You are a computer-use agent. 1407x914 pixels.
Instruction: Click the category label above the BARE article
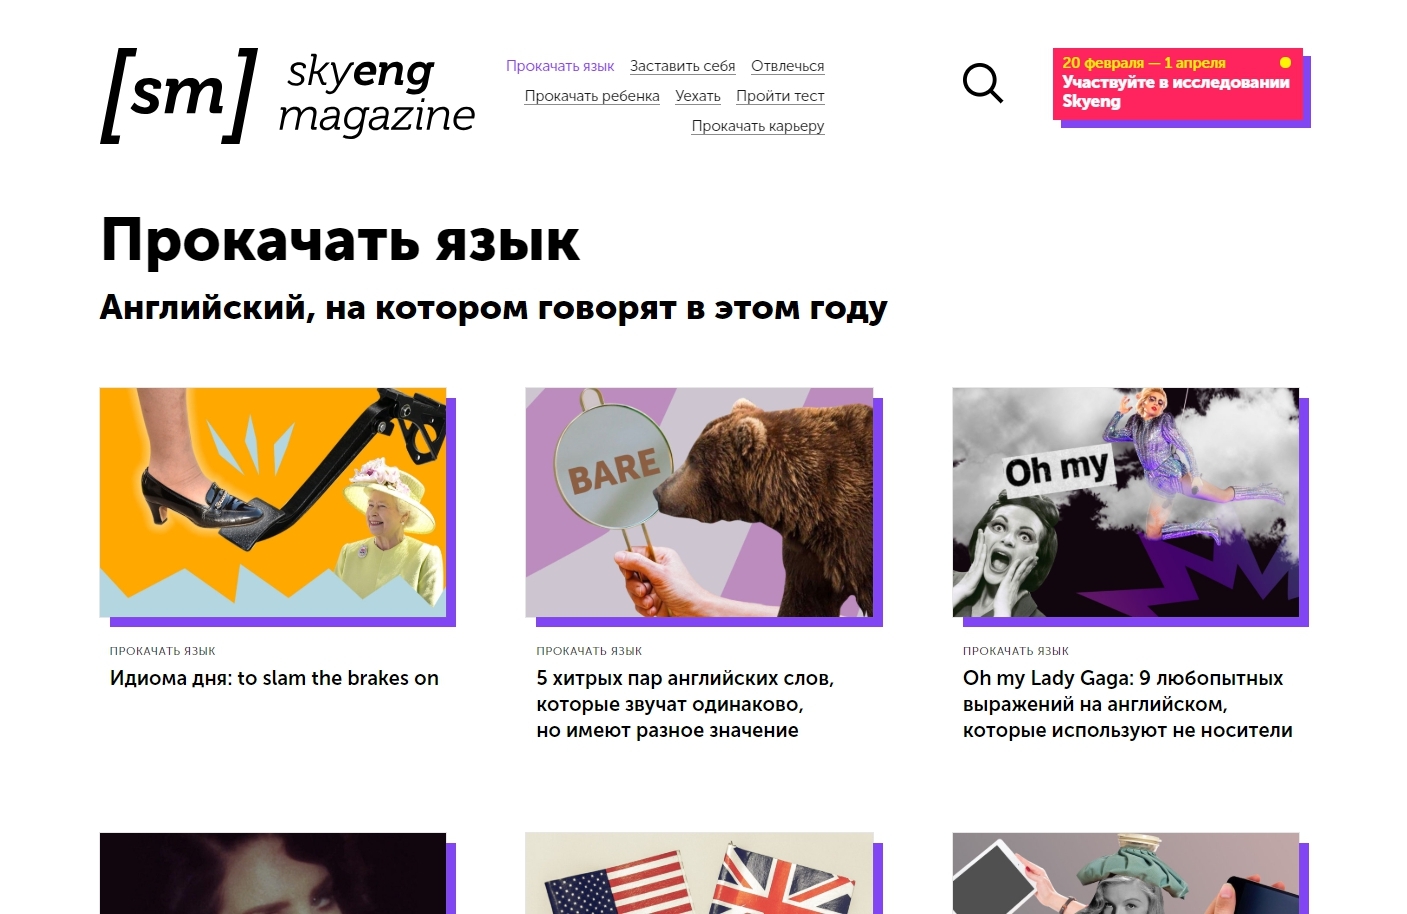[x=589, y=651]
